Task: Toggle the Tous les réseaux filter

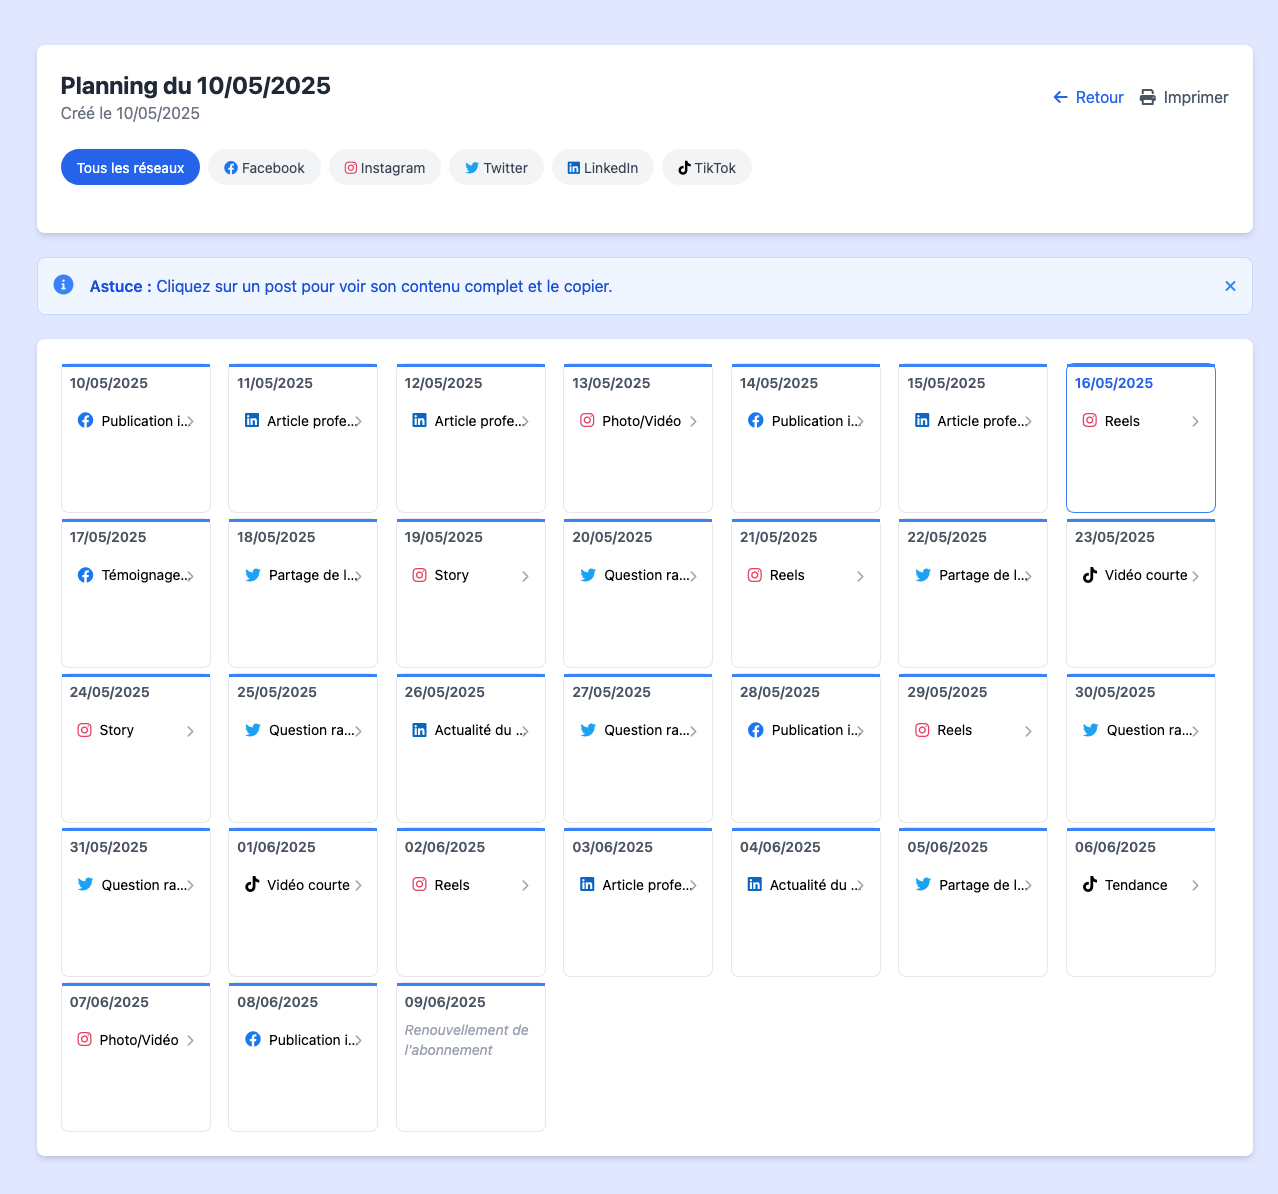Action: coord(130,167)
